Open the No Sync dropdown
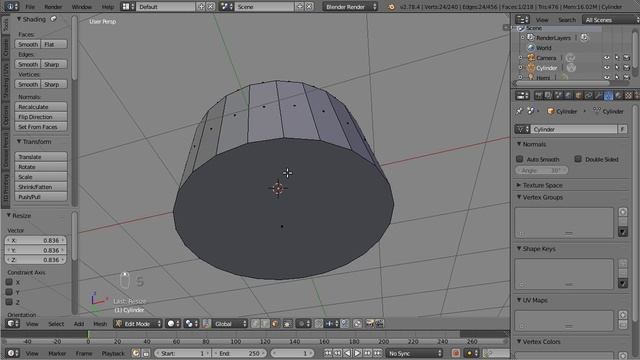Screen dimensions: 640x360 [x=414, y=353]
